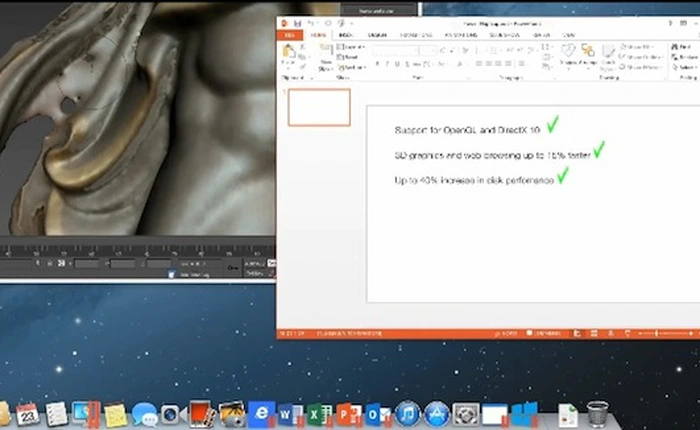700x430 pixels.
Task: Open iTunes from the dock
Action: point(408,414)
